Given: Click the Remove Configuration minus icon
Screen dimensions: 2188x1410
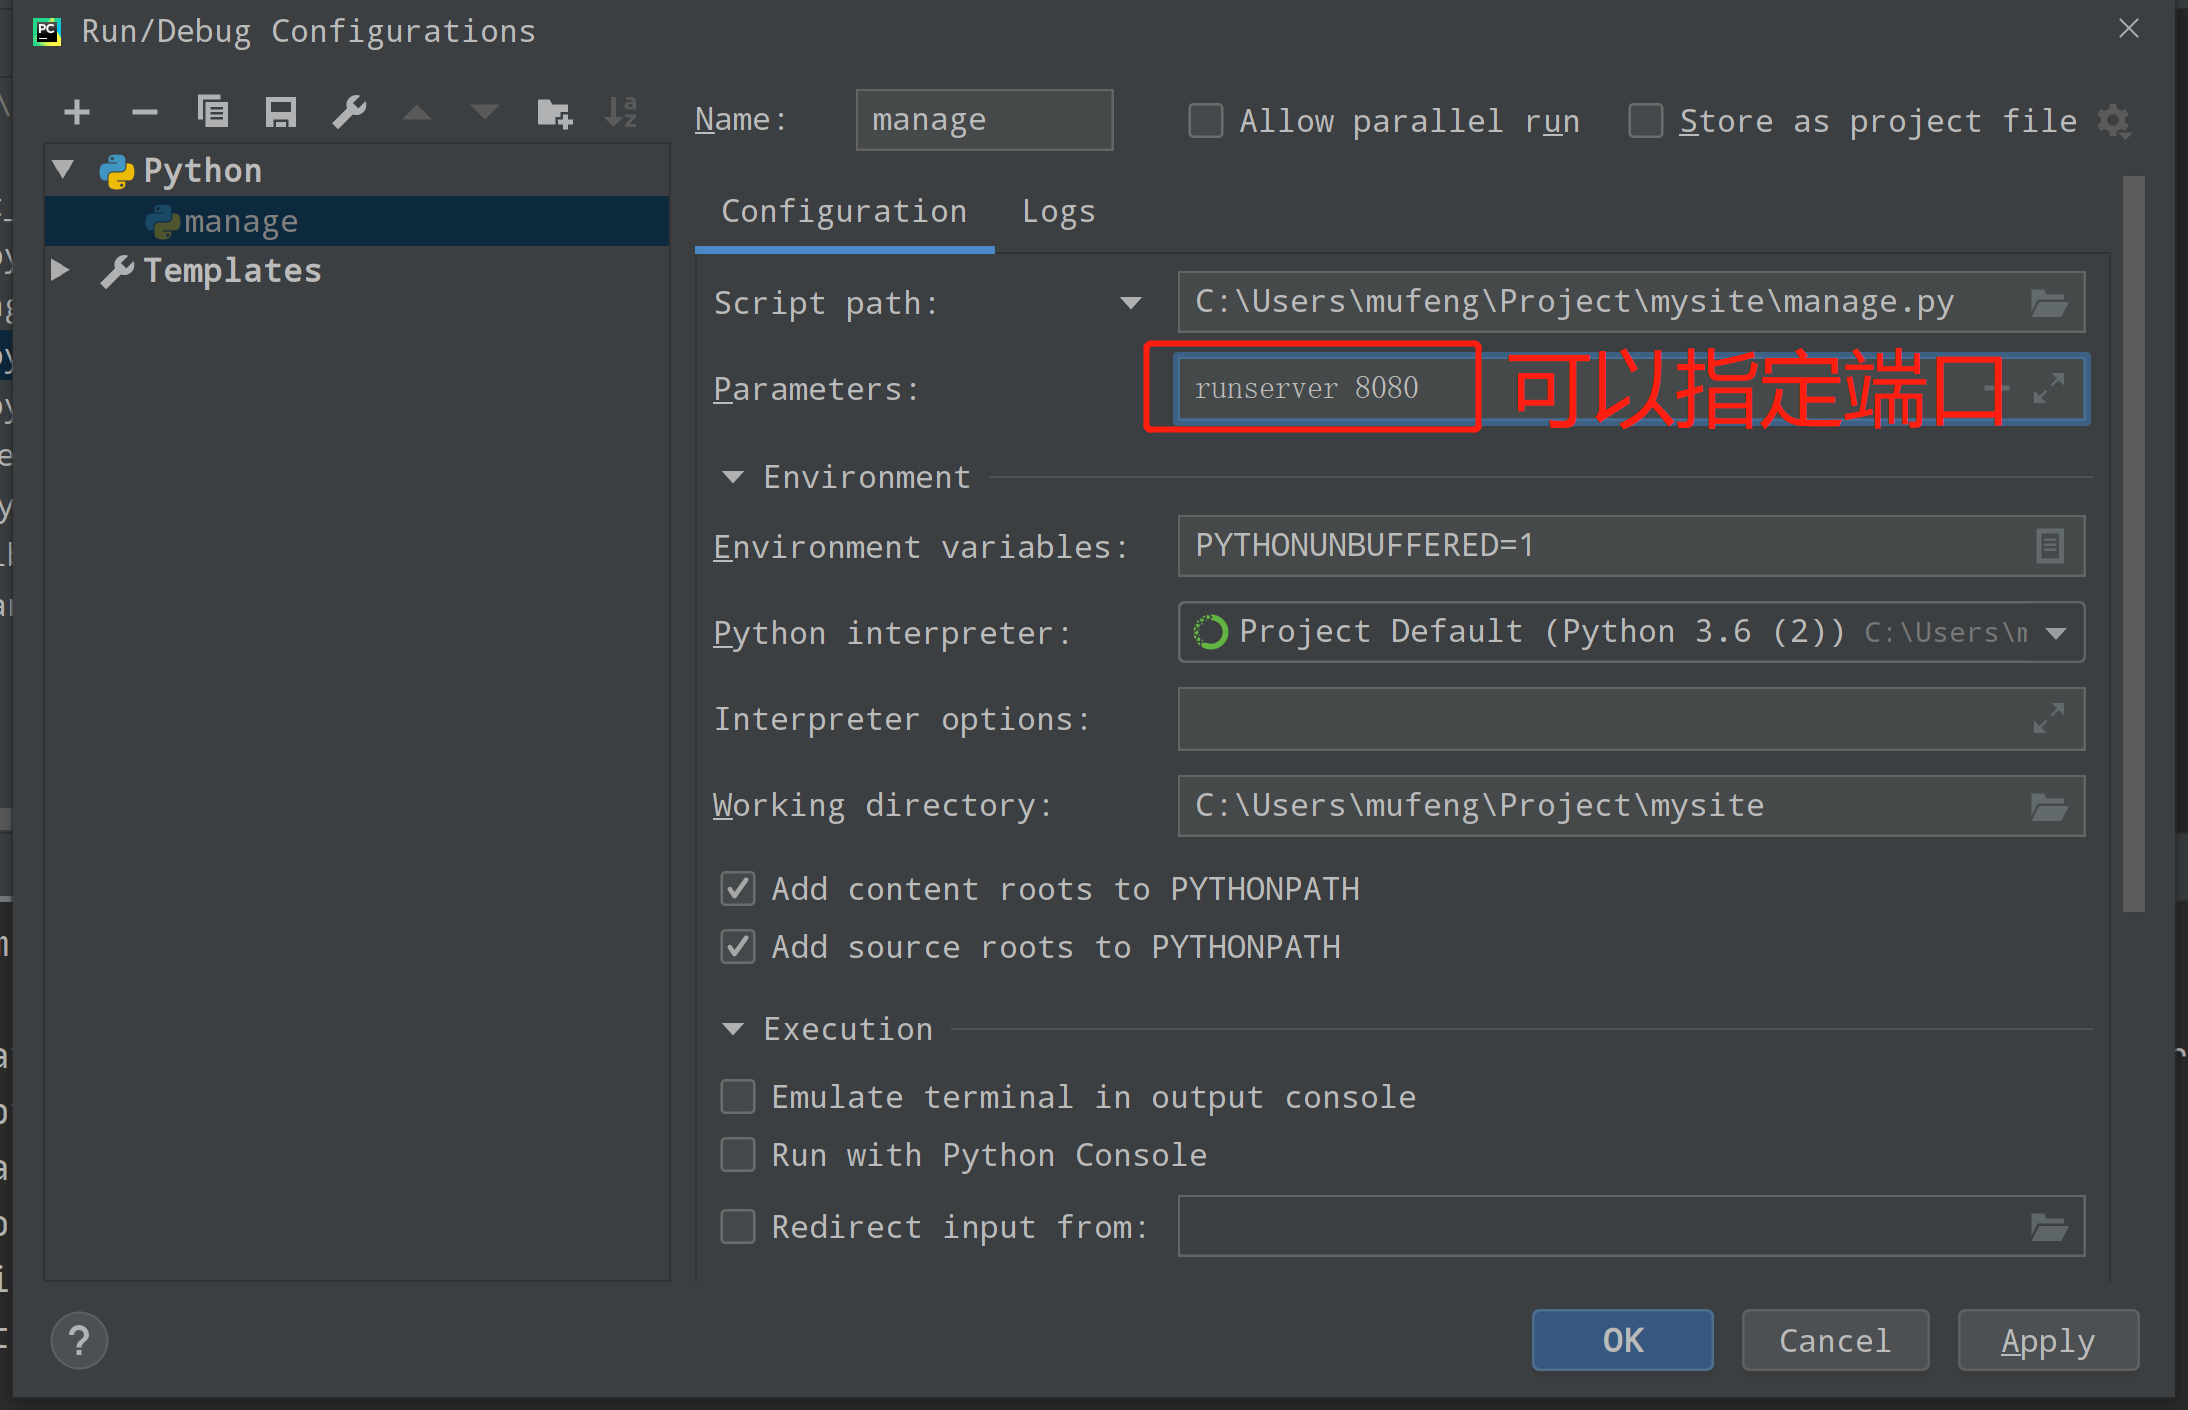Looking at the screenshot, I should click(145, 113).
